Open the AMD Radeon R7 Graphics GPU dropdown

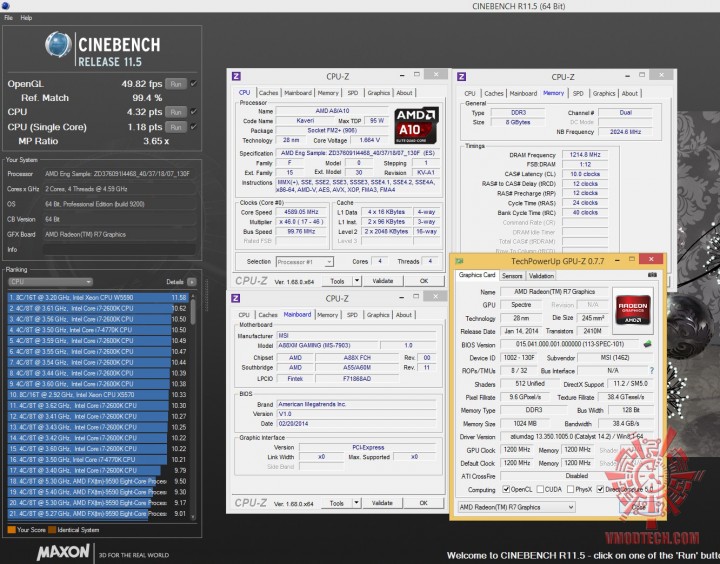(x=517, y=507)
